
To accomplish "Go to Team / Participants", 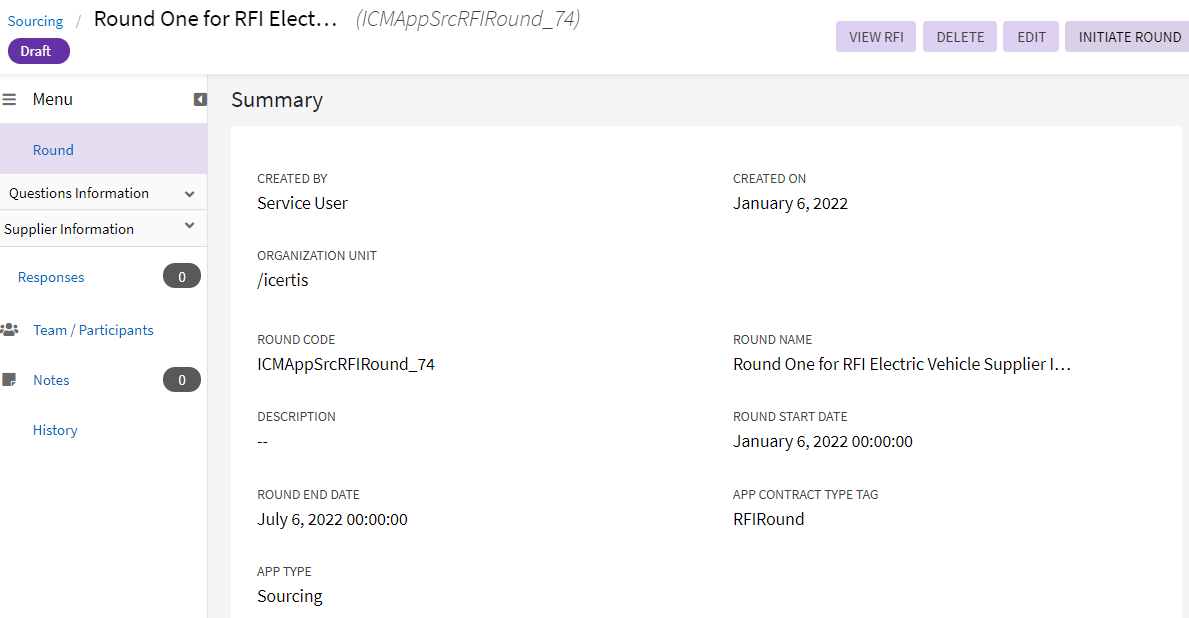I will [x=93, y=330].
